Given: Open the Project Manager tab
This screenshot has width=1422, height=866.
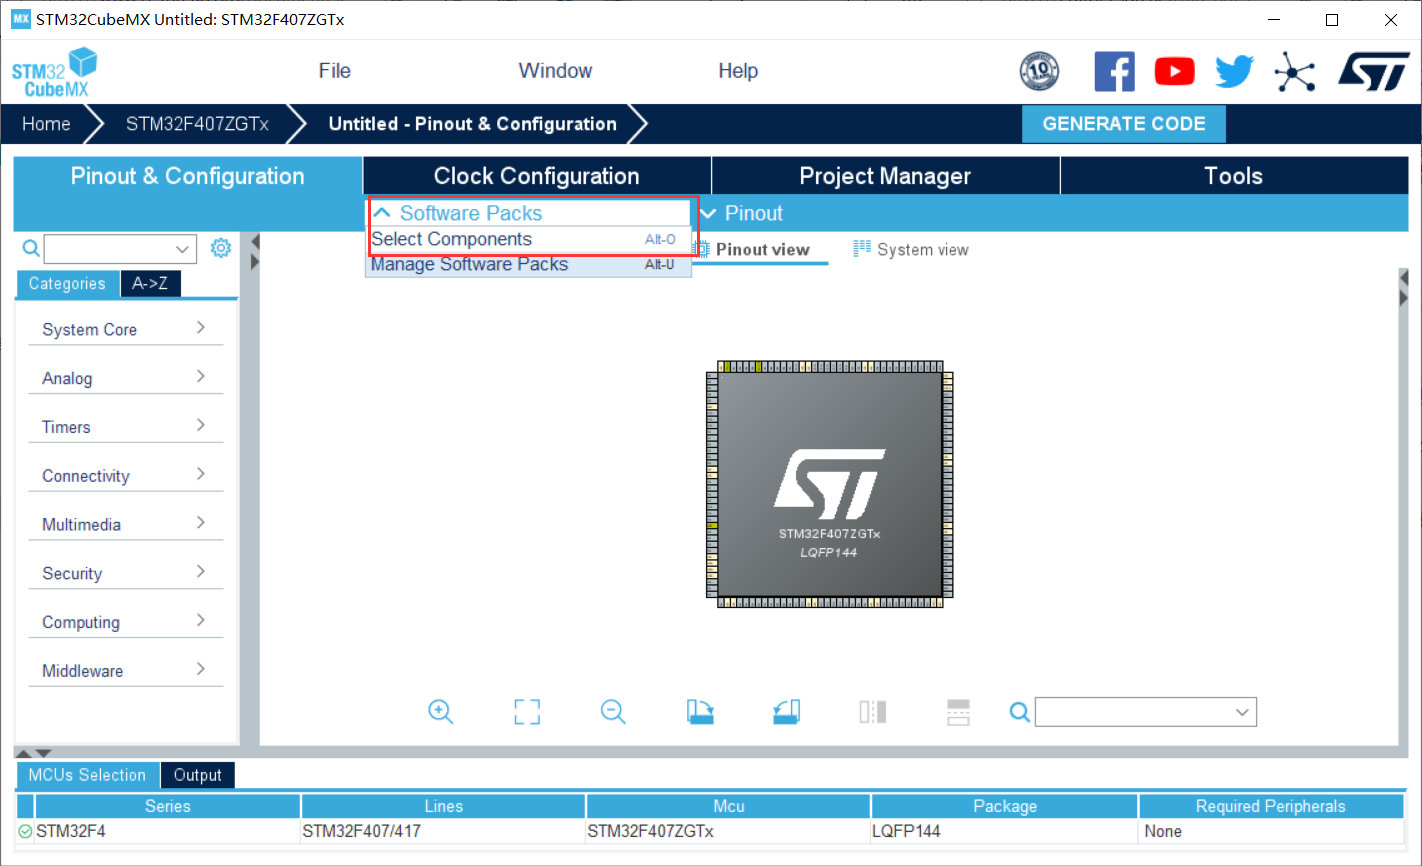Looking at the screenshot, I should pyautogui.click(x=884, y=175).
